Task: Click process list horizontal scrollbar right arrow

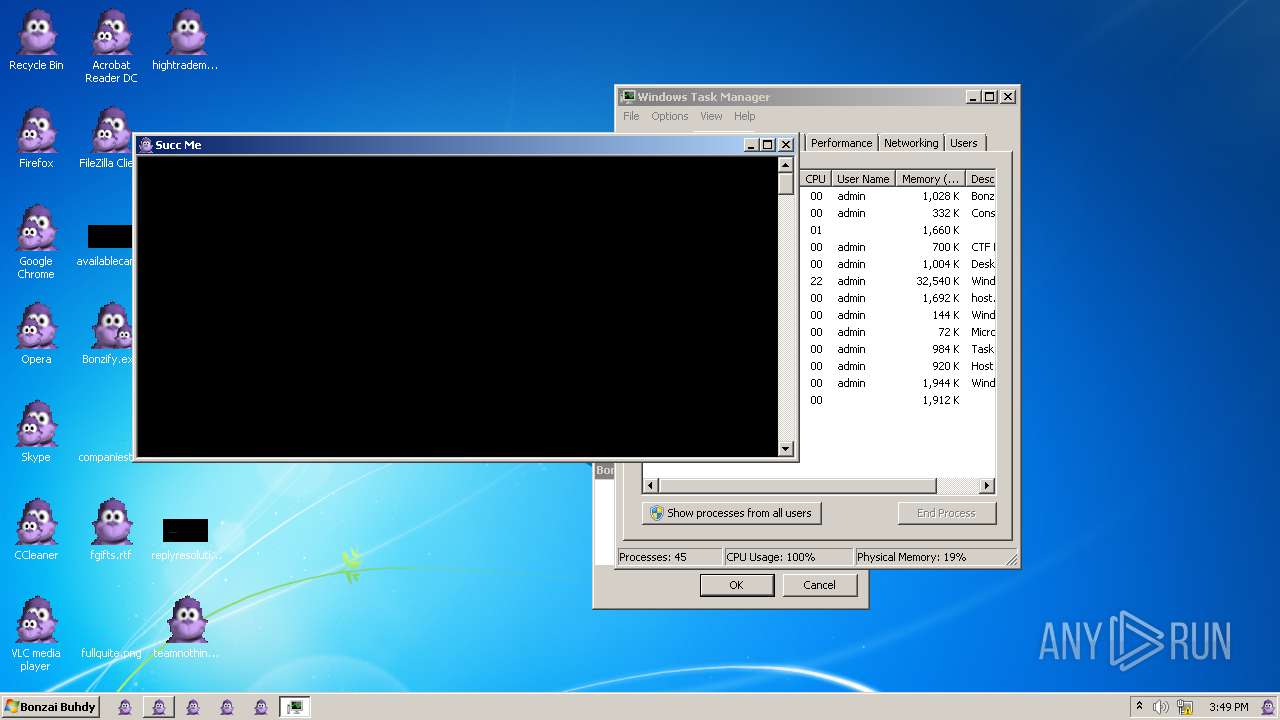Action: click(x=987, y=485)
